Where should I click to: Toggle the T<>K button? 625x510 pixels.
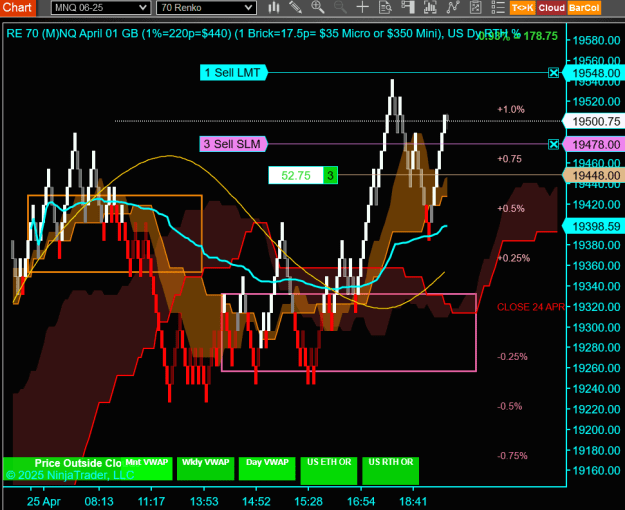[x=522, y=8]
